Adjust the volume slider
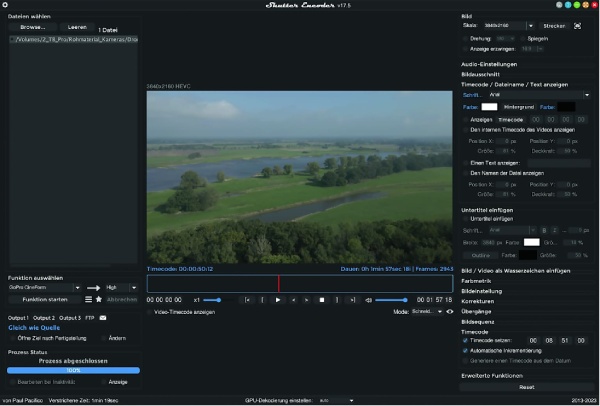 tap(391, 300)
